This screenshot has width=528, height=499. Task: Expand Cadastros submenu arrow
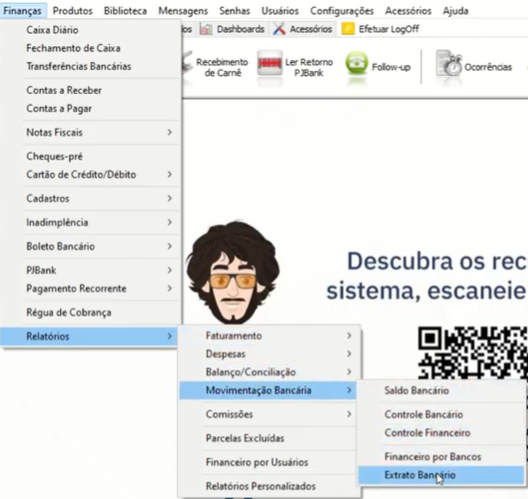pos(170,198)
